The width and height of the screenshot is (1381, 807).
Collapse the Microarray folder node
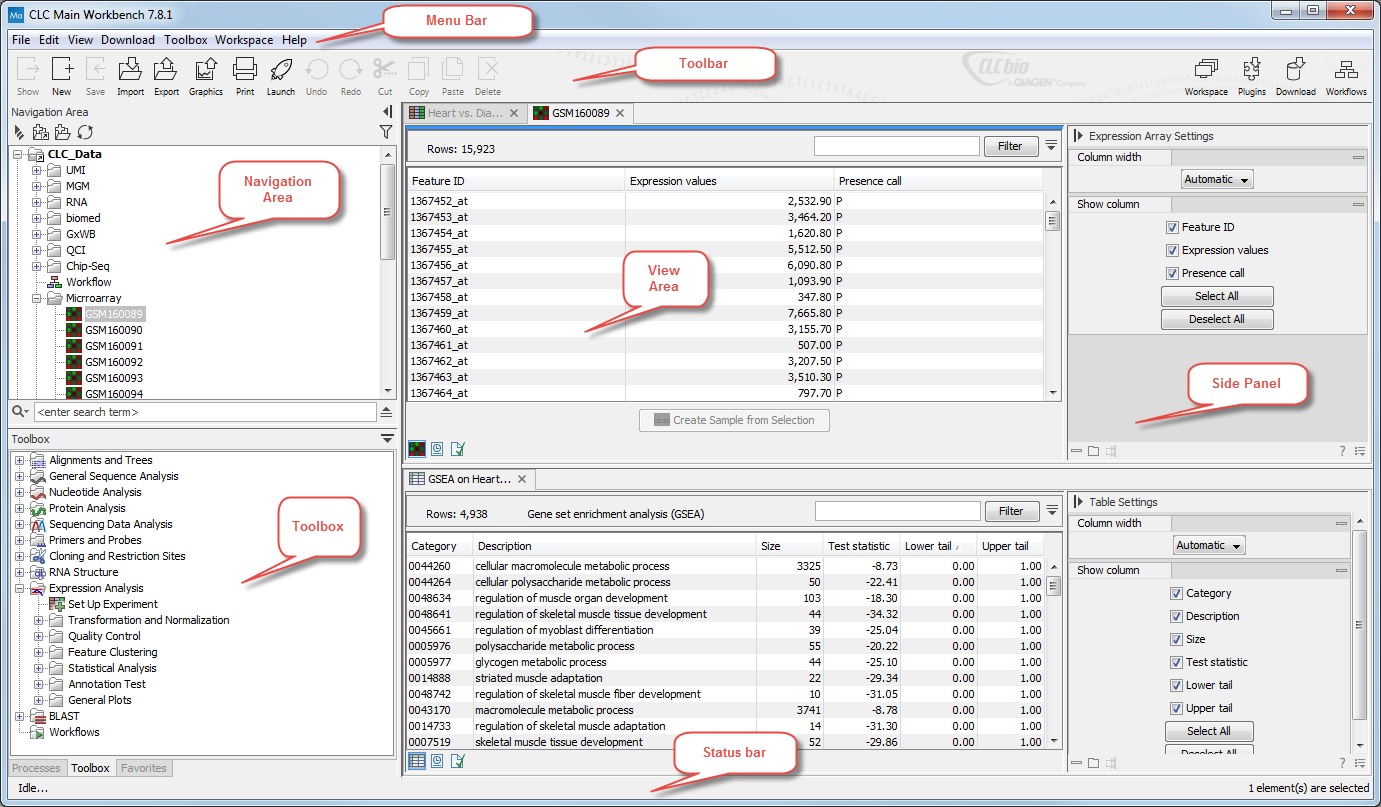pos(37,298)
